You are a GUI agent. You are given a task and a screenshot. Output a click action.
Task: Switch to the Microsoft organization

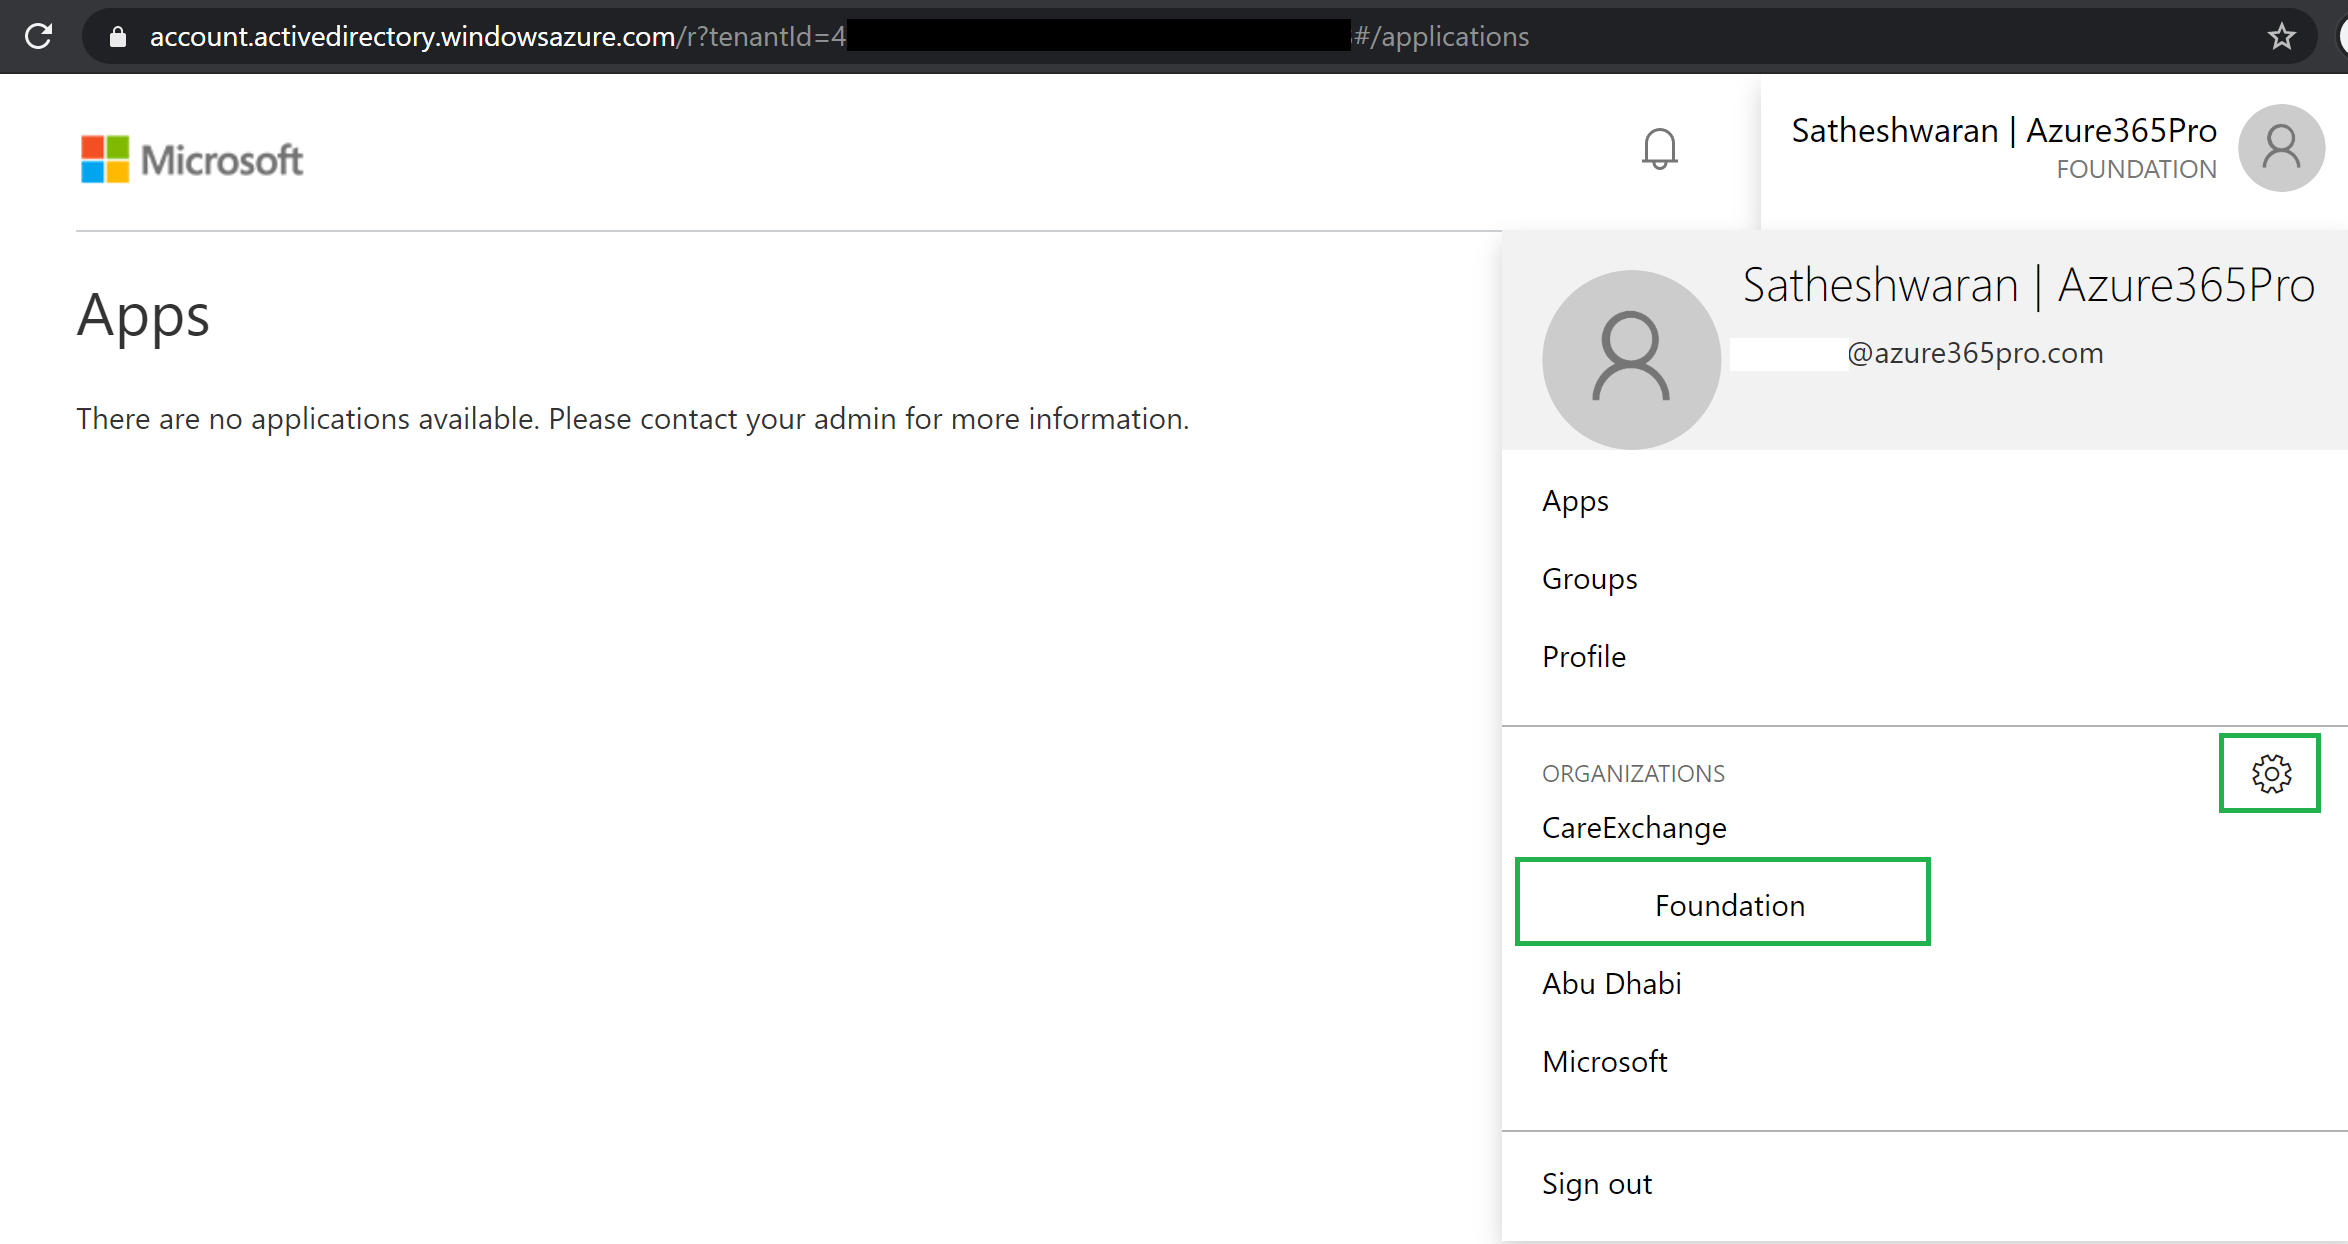click(1604, 1062)
